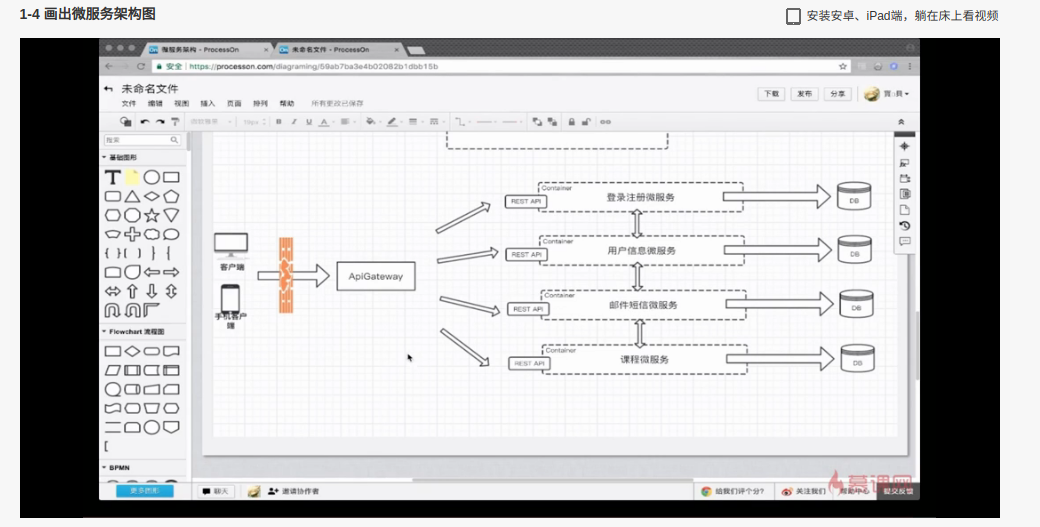Open the font color dropdown
Screen dimensions: 1040x527
325,122
